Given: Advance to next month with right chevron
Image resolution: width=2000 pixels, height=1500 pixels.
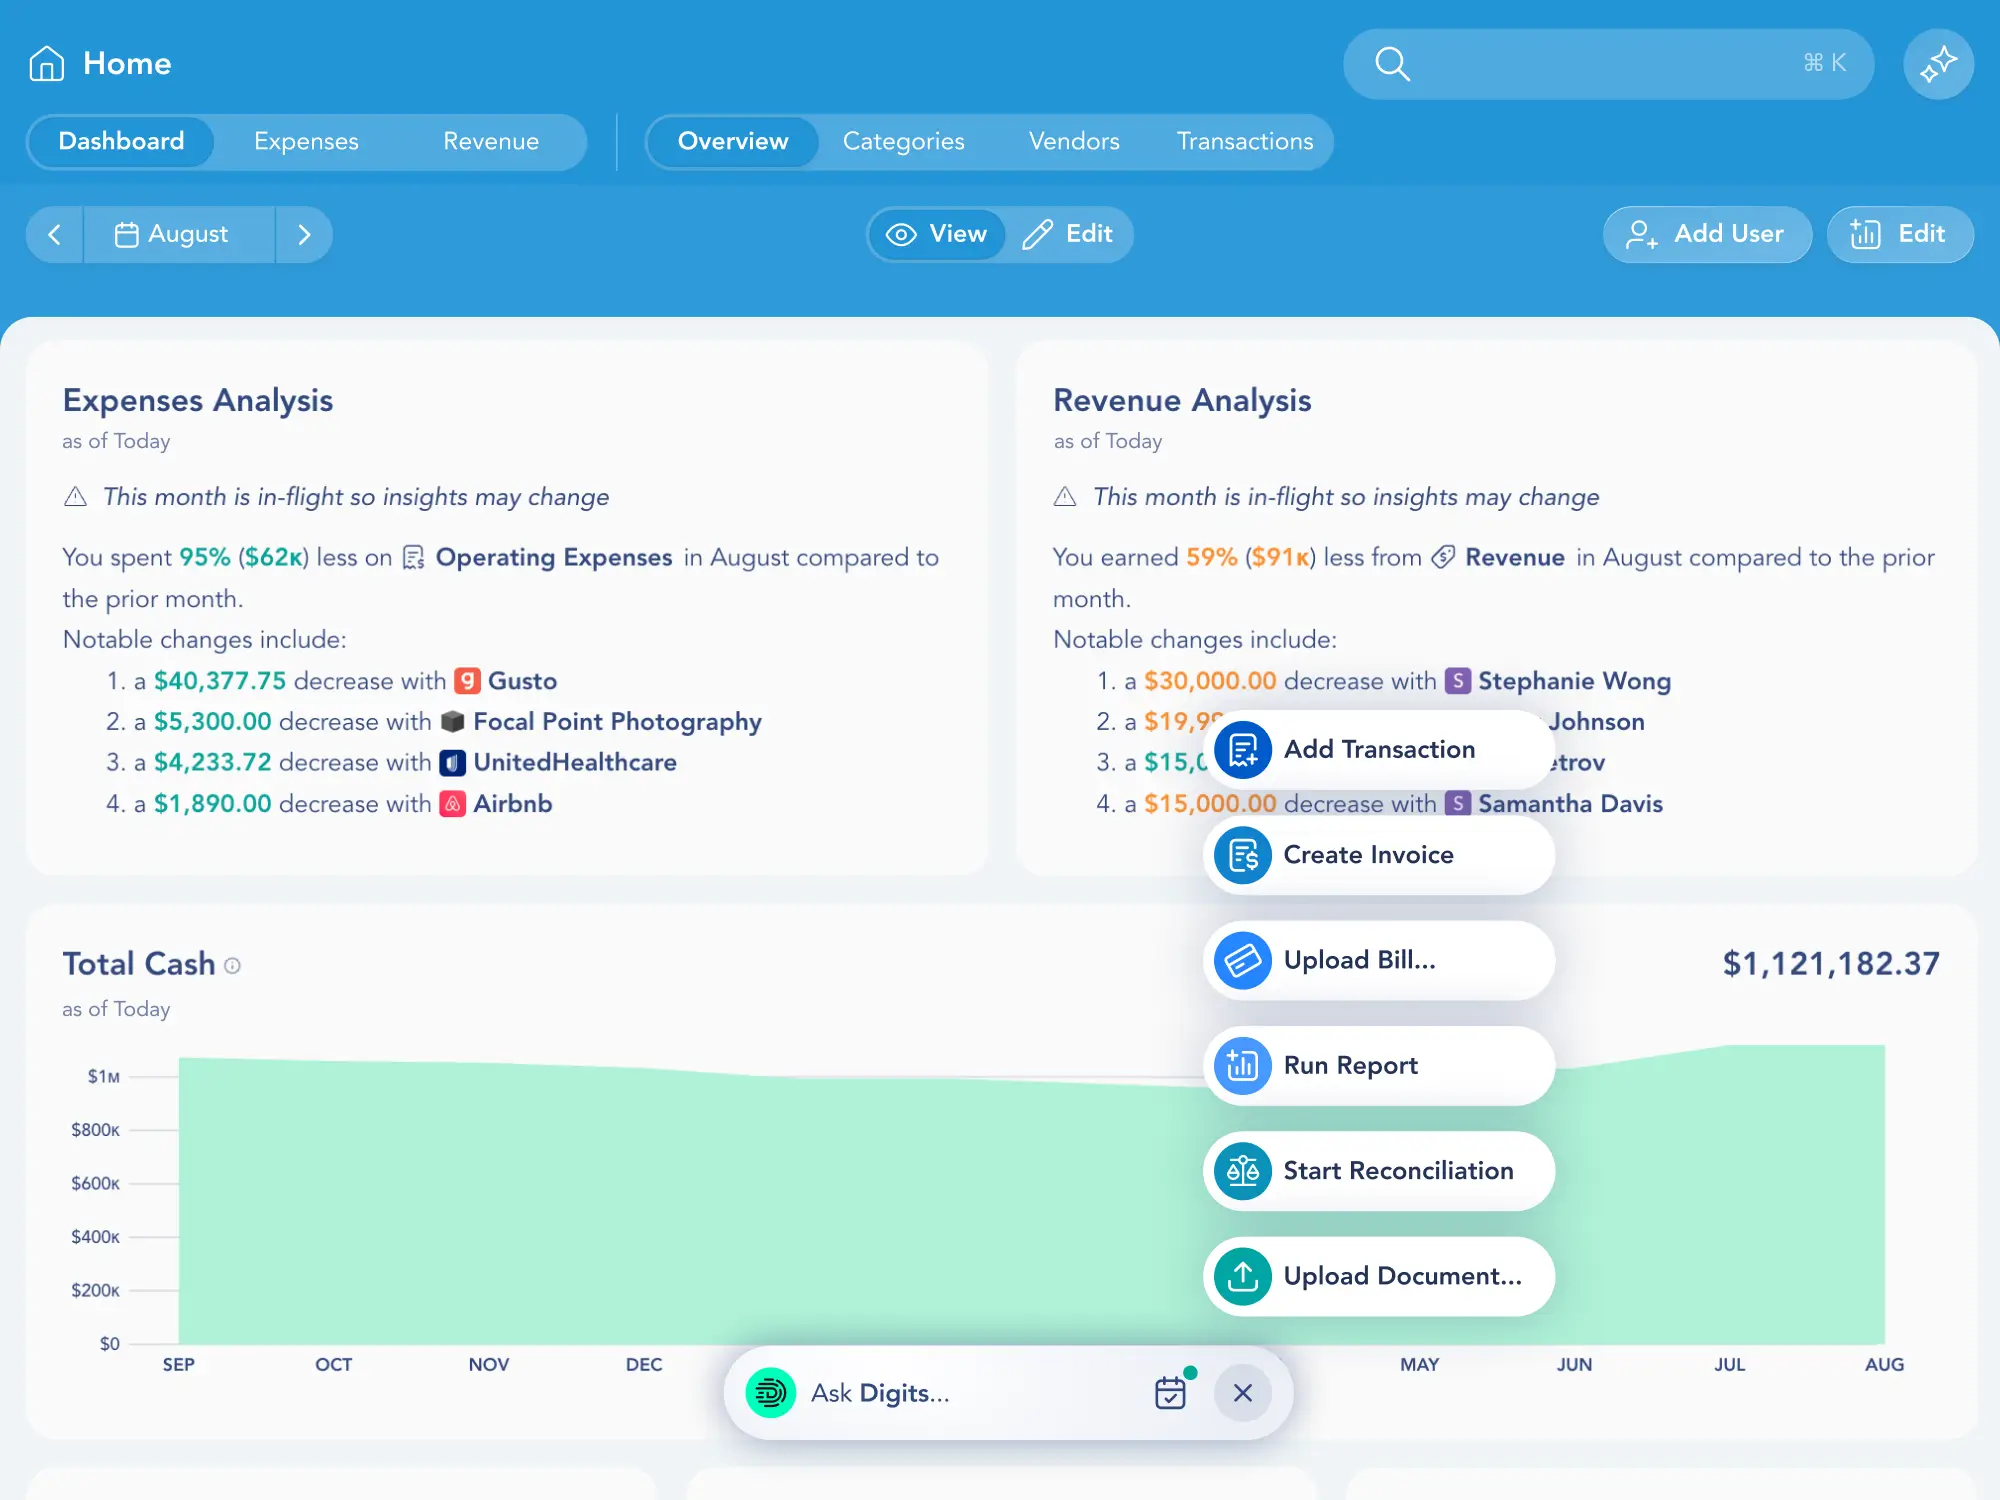Looking at the screenshot, I should click(304, 235).
